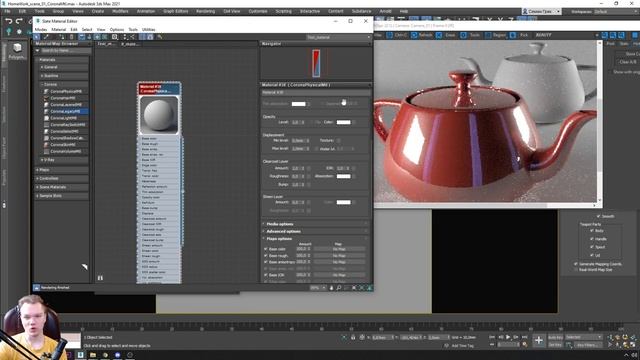Click the Clearcoat Absorption color swatch
Image resolution: width=640 pixels, height=360 pixels.
click(343, 176)
